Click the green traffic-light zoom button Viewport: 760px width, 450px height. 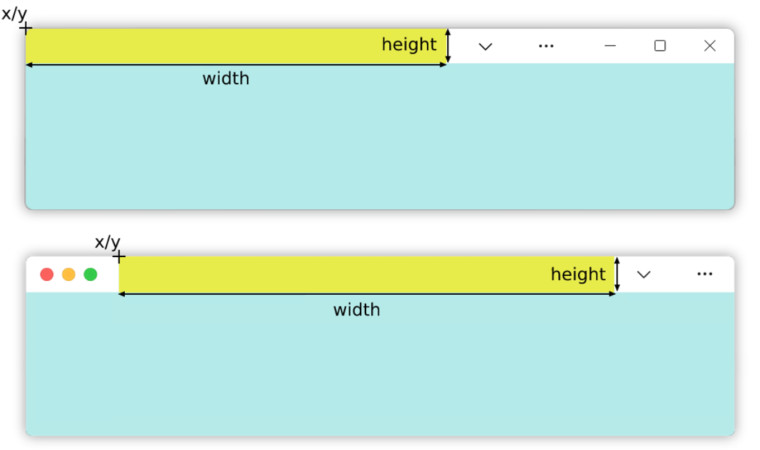pos(91,274)
